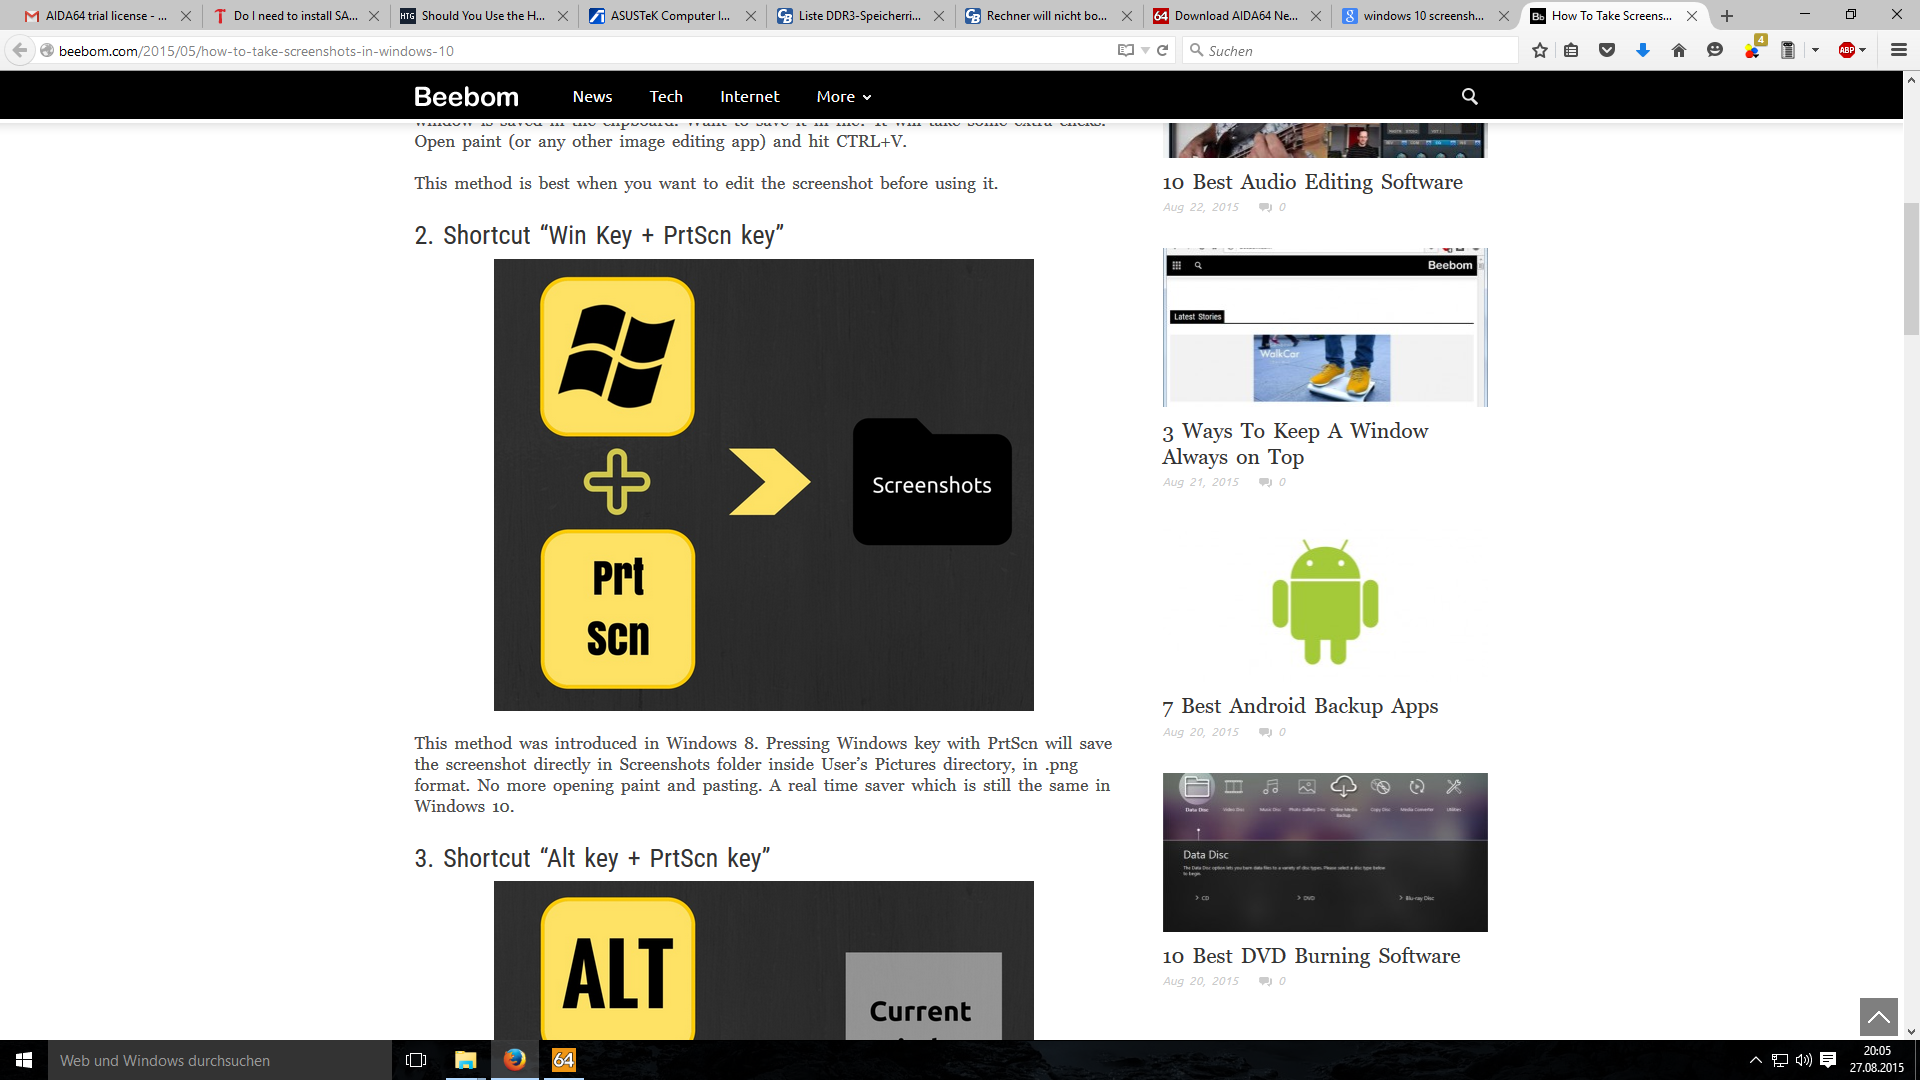
Task: Open the Downloads arrow icon
Action: [x=1642, y=51]
